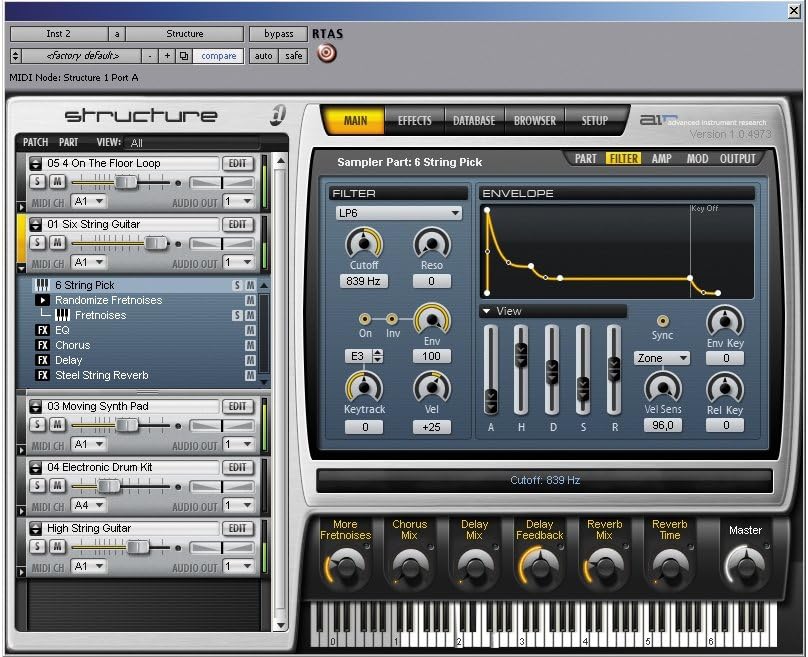Click the red RTAS target icon
The image size is (808, 657).
326,54
